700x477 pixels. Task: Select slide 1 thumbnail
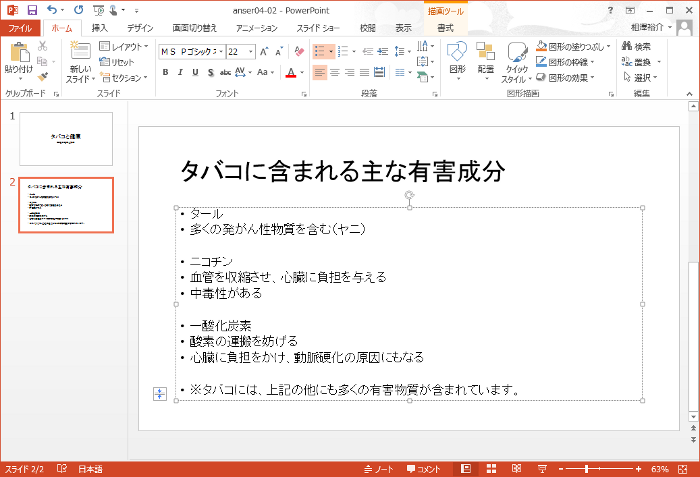(66, 139)
